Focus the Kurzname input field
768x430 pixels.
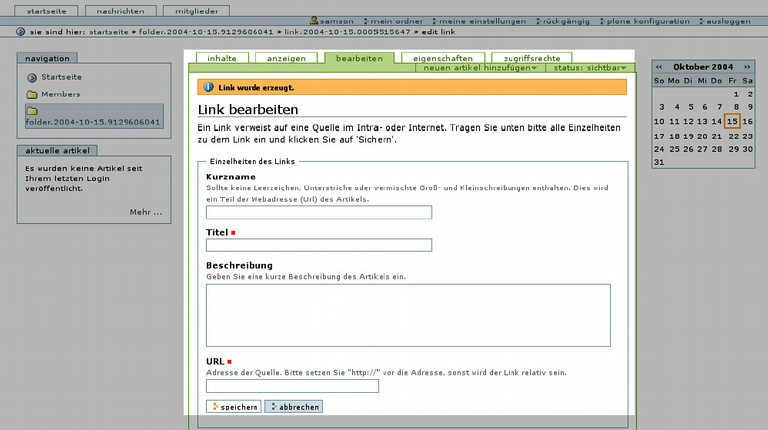coord(319,212)
